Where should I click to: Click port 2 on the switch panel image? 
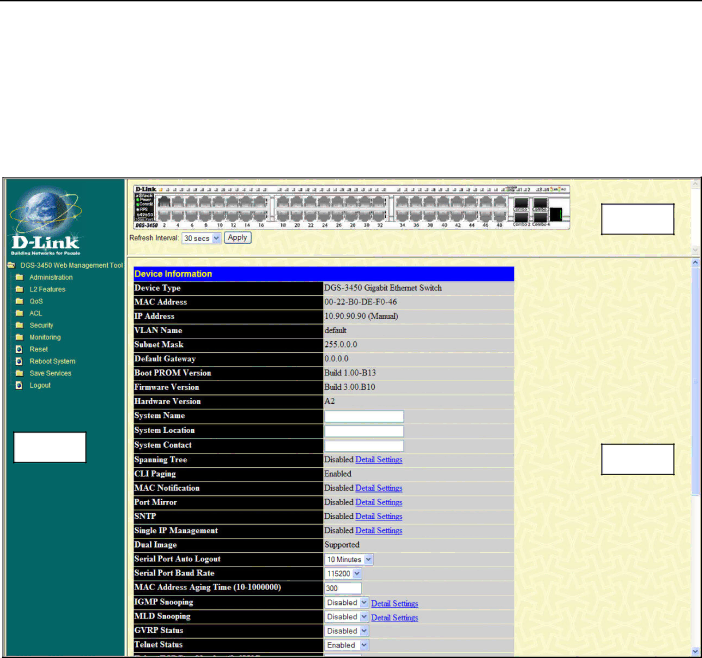164,214
